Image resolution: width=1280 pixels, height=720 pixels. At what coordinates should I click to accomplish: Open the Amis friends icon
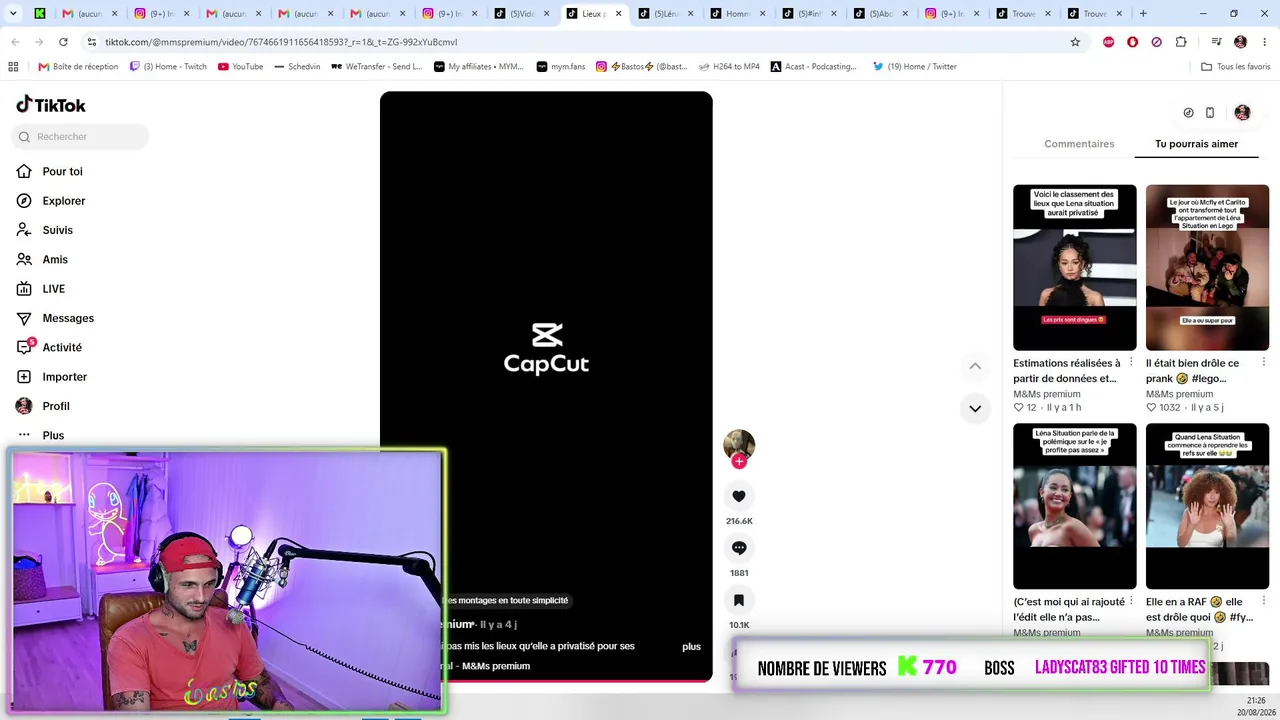click(24, 259)
